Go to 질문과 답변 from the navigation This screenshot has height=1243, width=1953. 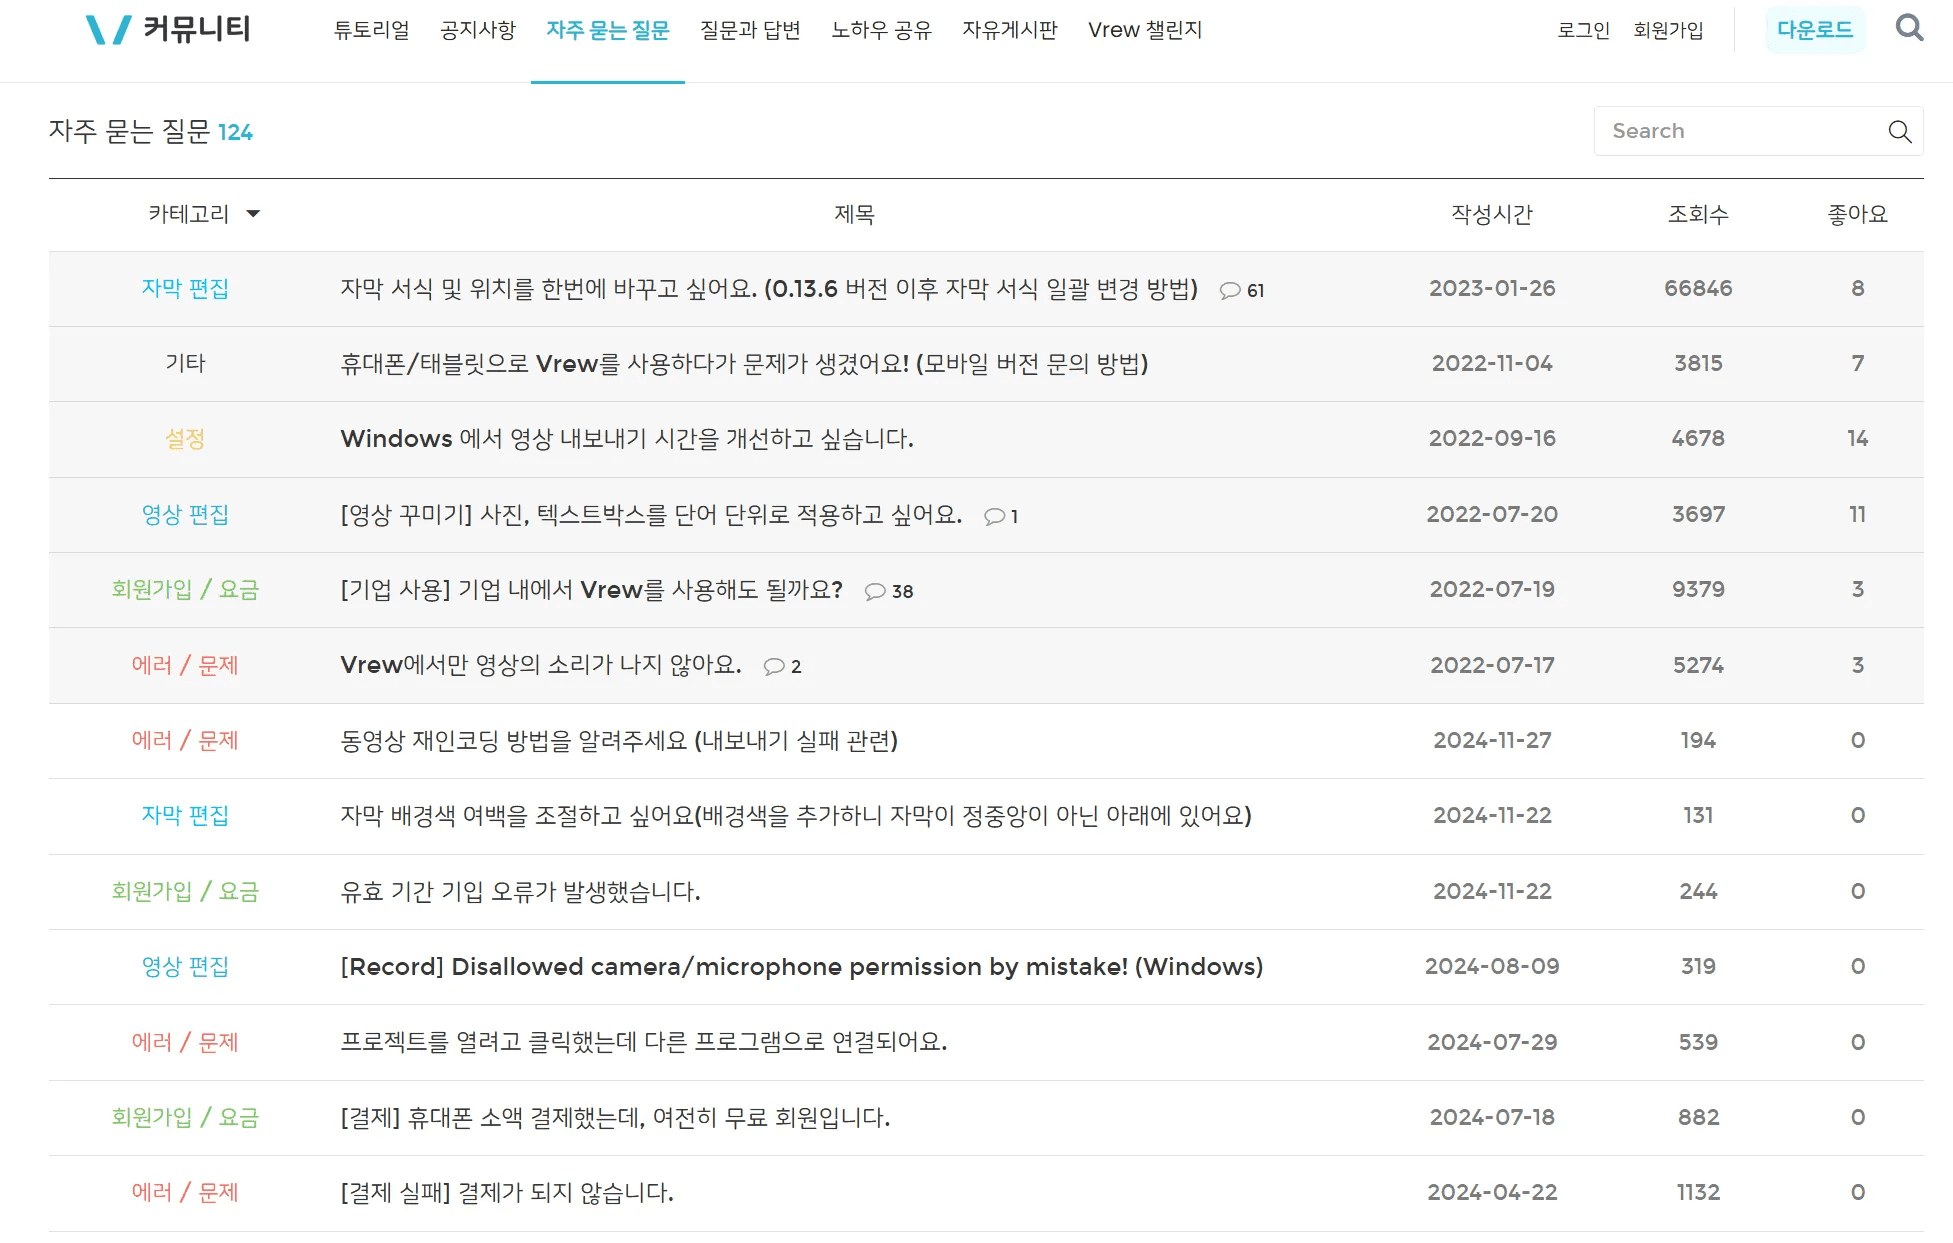click(750, 30)
